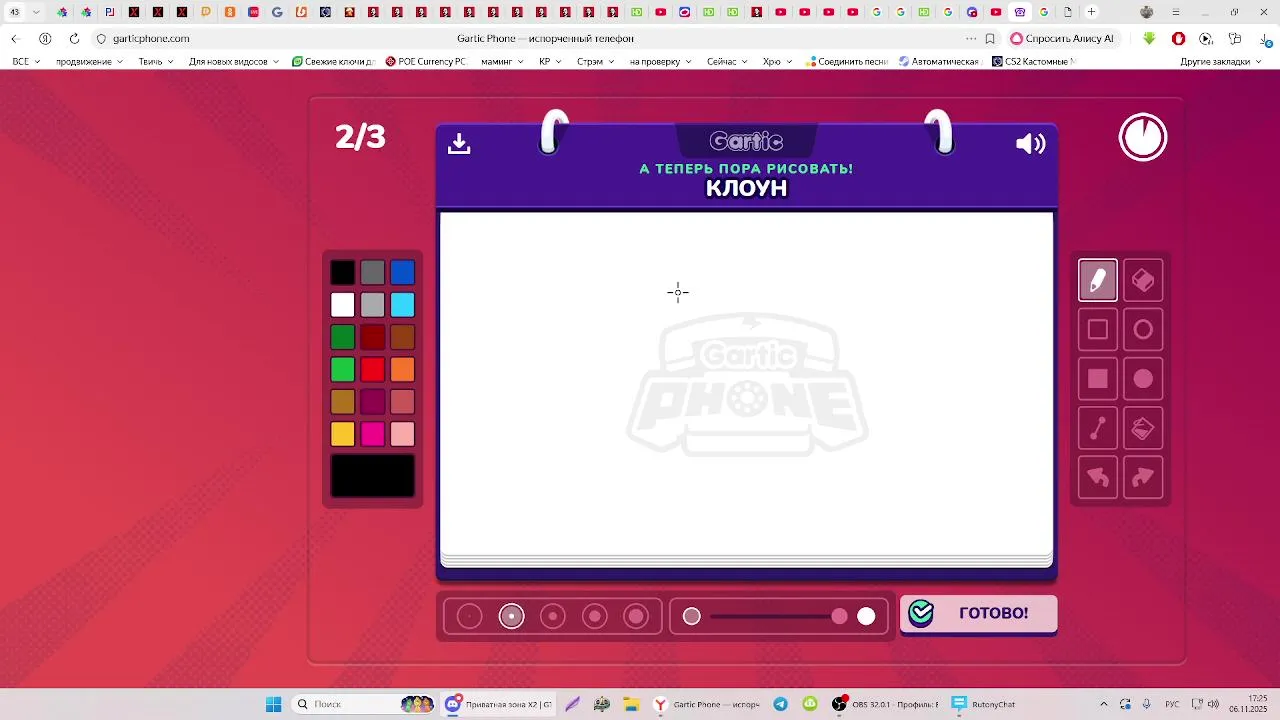
Task: Expand the на проверку bookmarks folder
Action: click(x=661, y=61)
